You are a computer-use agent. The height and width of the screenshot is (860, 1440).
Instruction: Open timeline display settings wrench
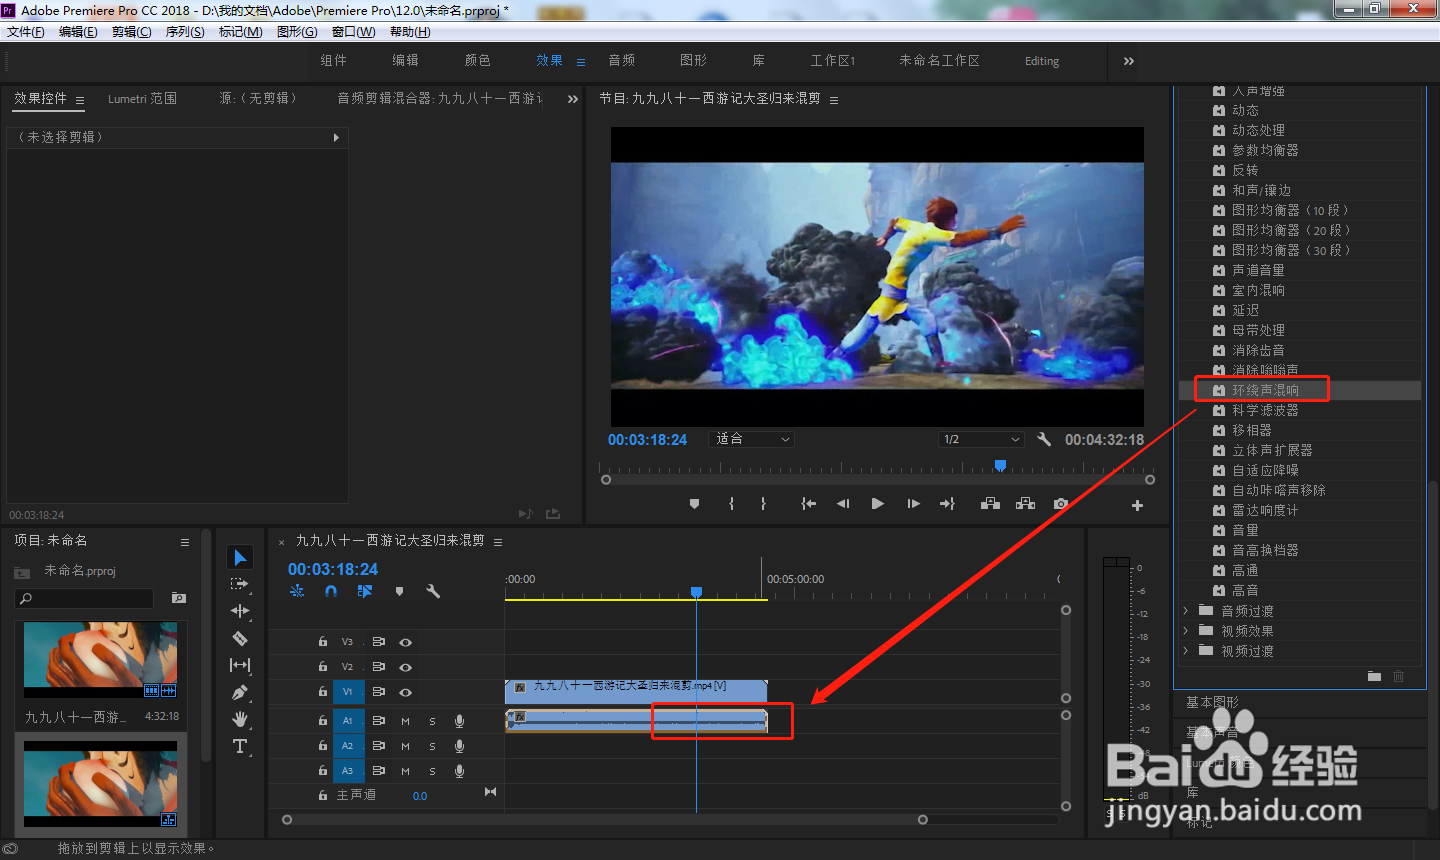tap(433, 591)
